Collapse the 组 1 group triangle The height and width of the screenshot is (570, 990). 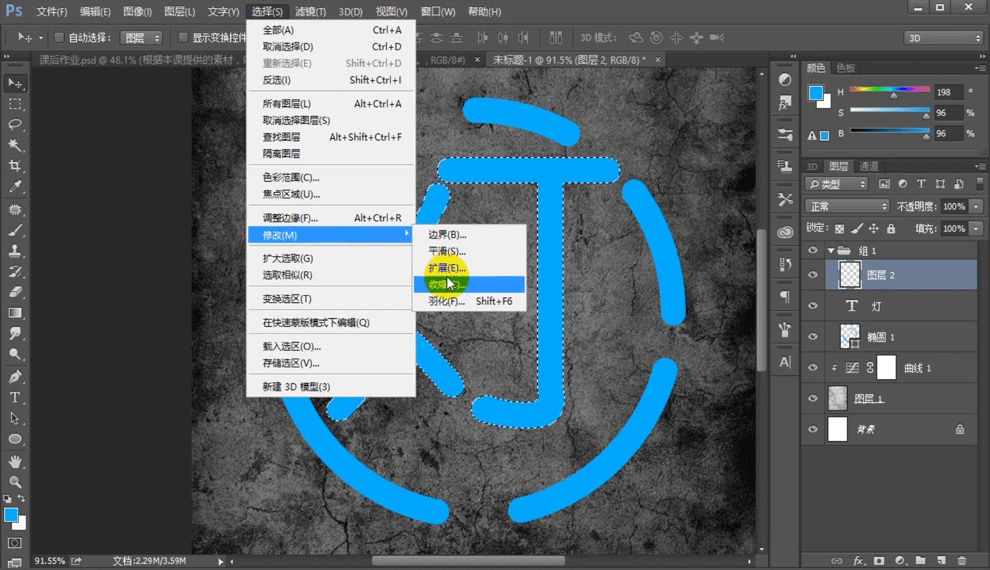[x=831, y=251]
